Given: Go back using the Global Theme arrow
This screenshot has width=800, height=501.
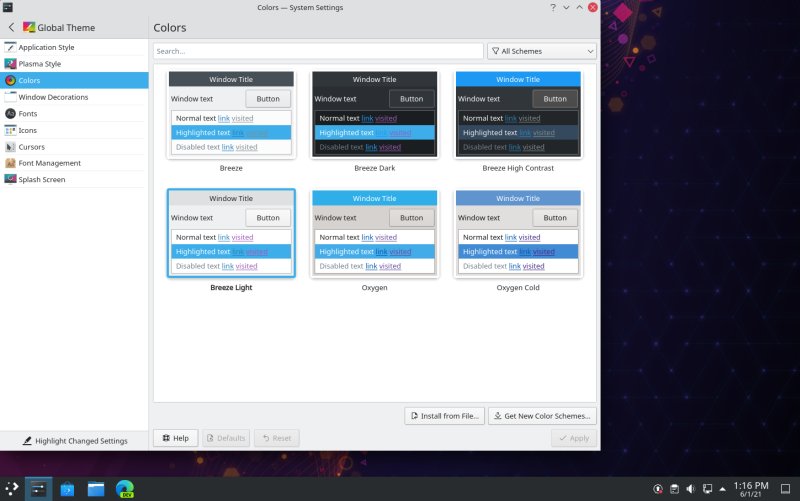Looking at the screenshot, I should [x=11, y=27].
